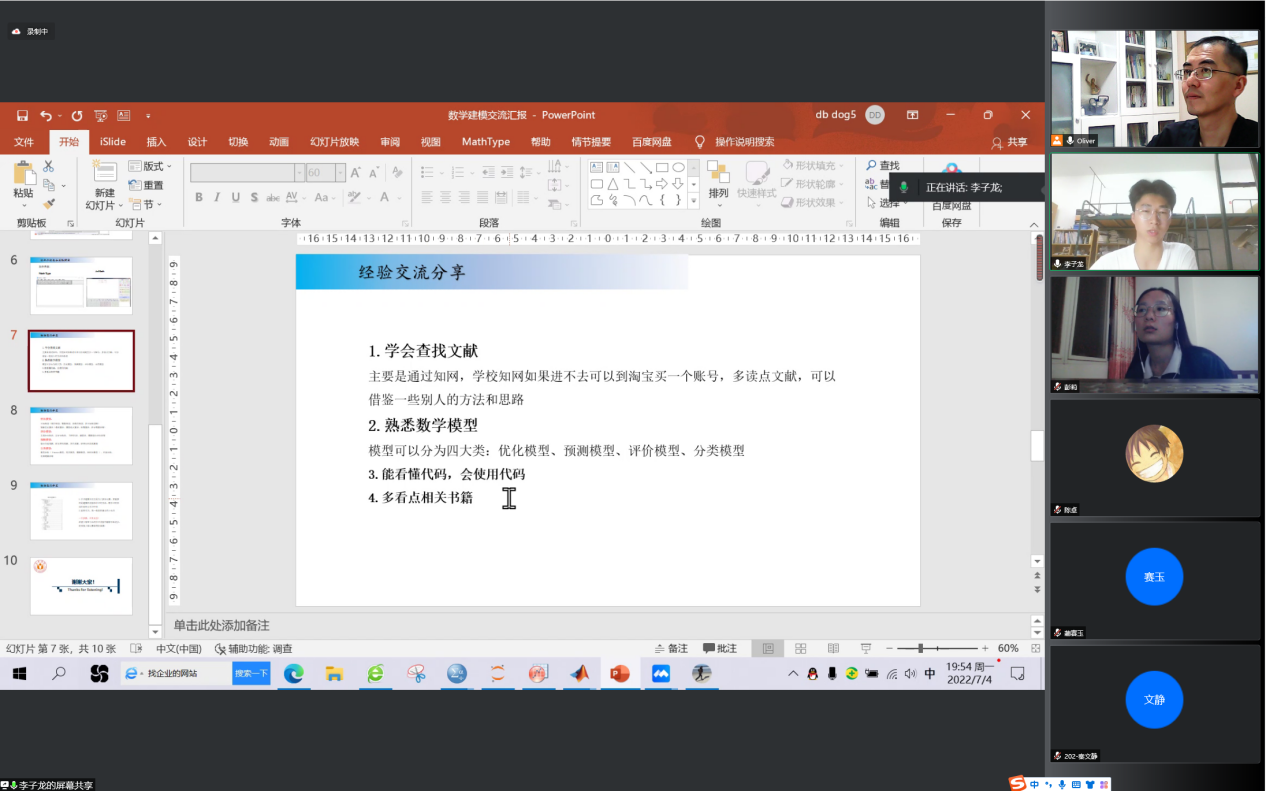Click the zoom out minus button
Image resolution: width=1266 pixels, height=791 pixels.
(892, 648)
